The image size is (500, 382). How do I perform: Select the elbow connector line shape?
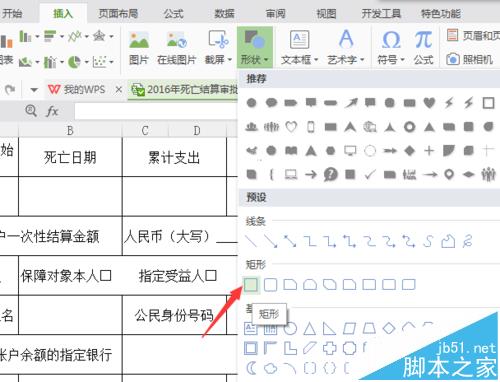(x=310, y=241)
